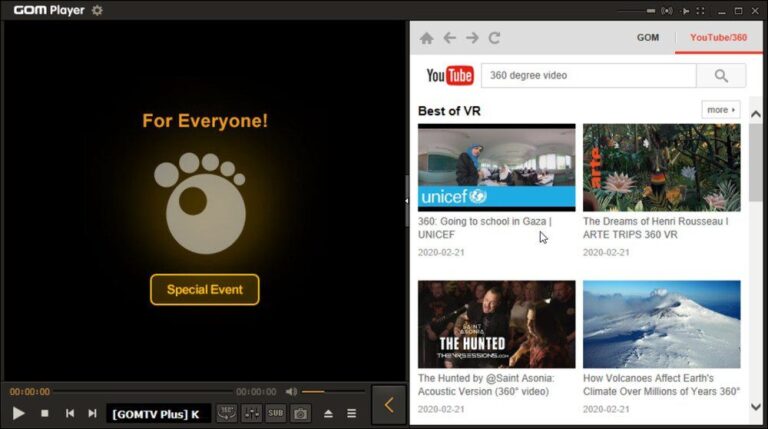Reload the panel with the refresh icon
This screenshot has width=768, height=429.
pos(494,38)
